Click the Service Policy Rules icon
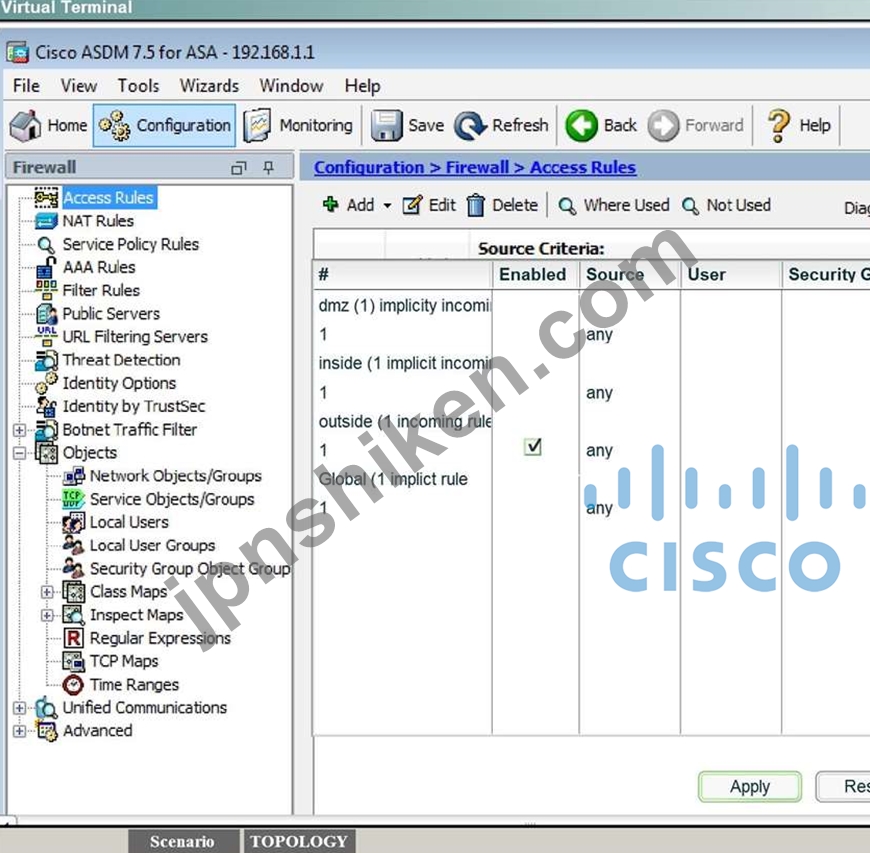Image resolution: width=870 pixels, height=853 pixels. pos(45,245)
